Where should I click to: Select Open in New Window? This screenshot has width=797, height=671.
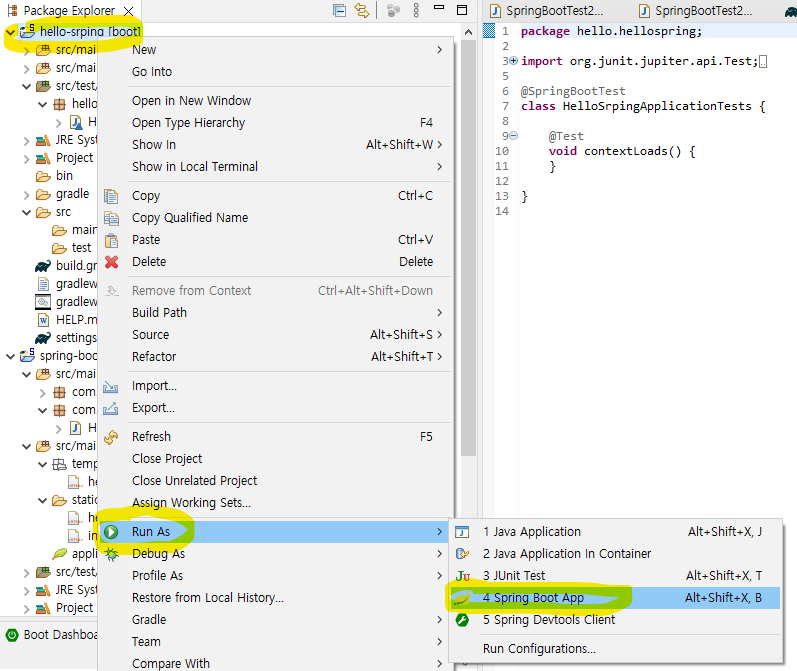point(275,101)
